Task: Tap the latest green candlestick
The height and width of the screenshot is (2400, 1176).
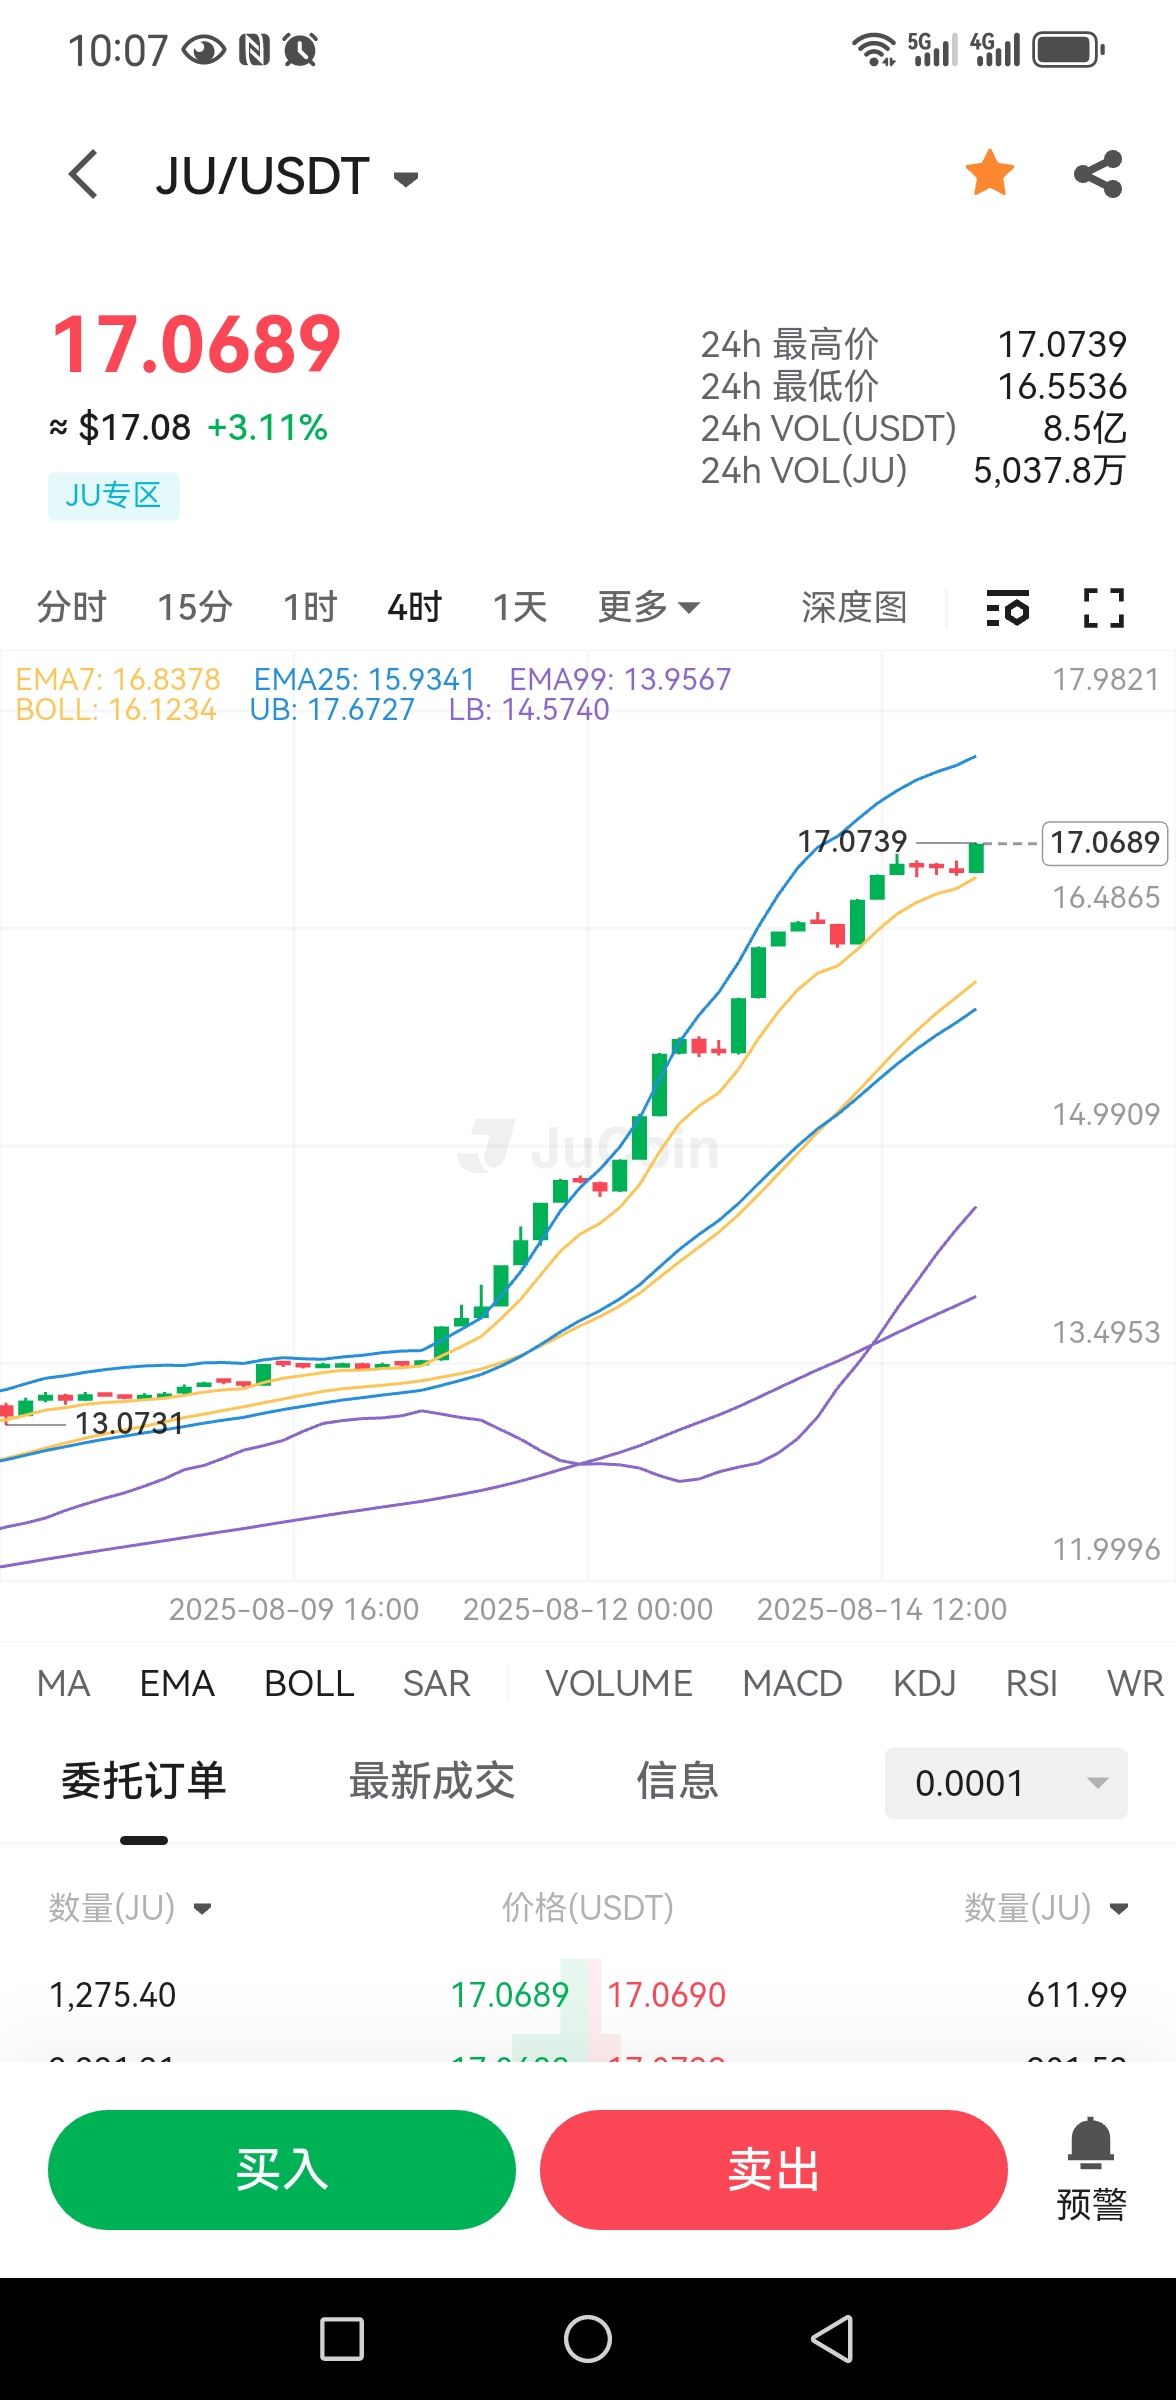Action: [x=976, y=858]
